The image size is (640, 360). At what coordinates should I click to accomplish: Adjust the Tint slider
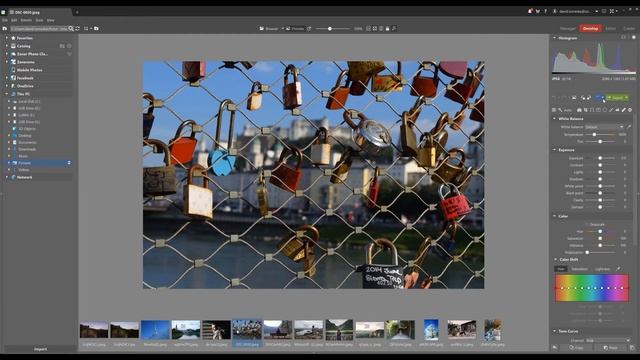click(600, 142)
